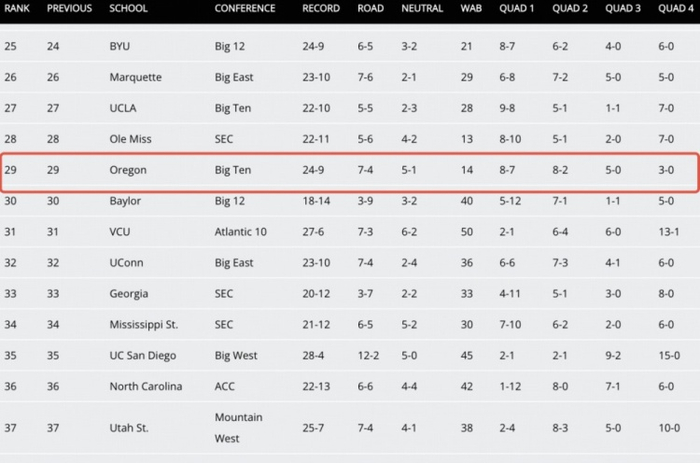Sort table by RANK column header
This screenshot has height=463, width=700.
click(18, 9)
